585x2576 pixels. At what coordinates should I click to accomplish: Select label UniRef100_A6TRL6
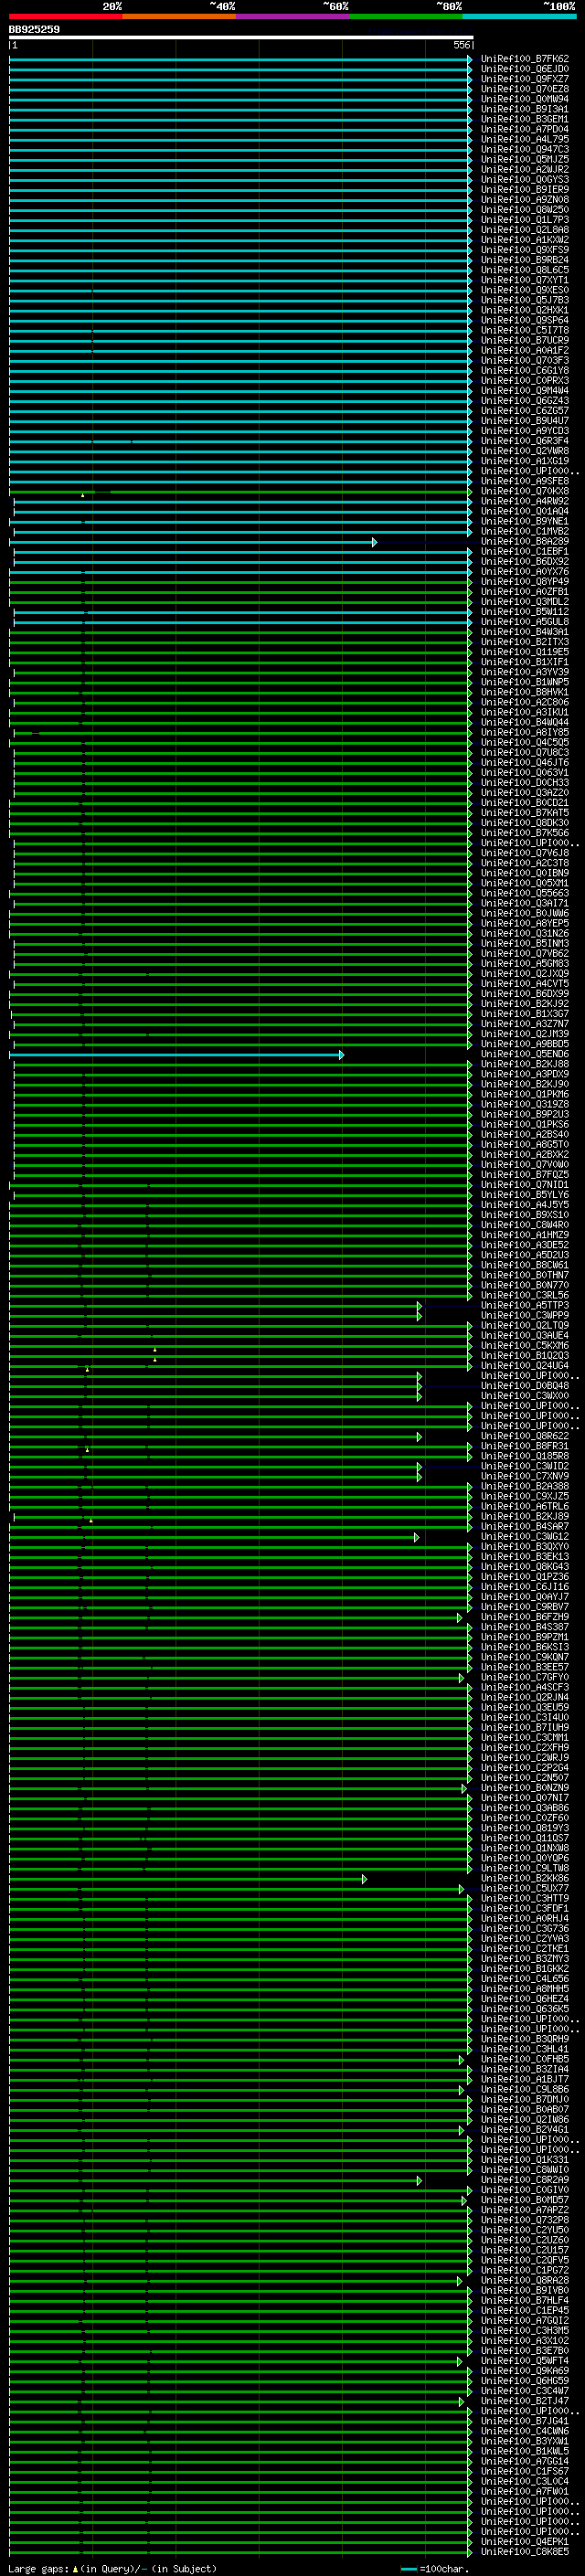[x=525, y=1506]
